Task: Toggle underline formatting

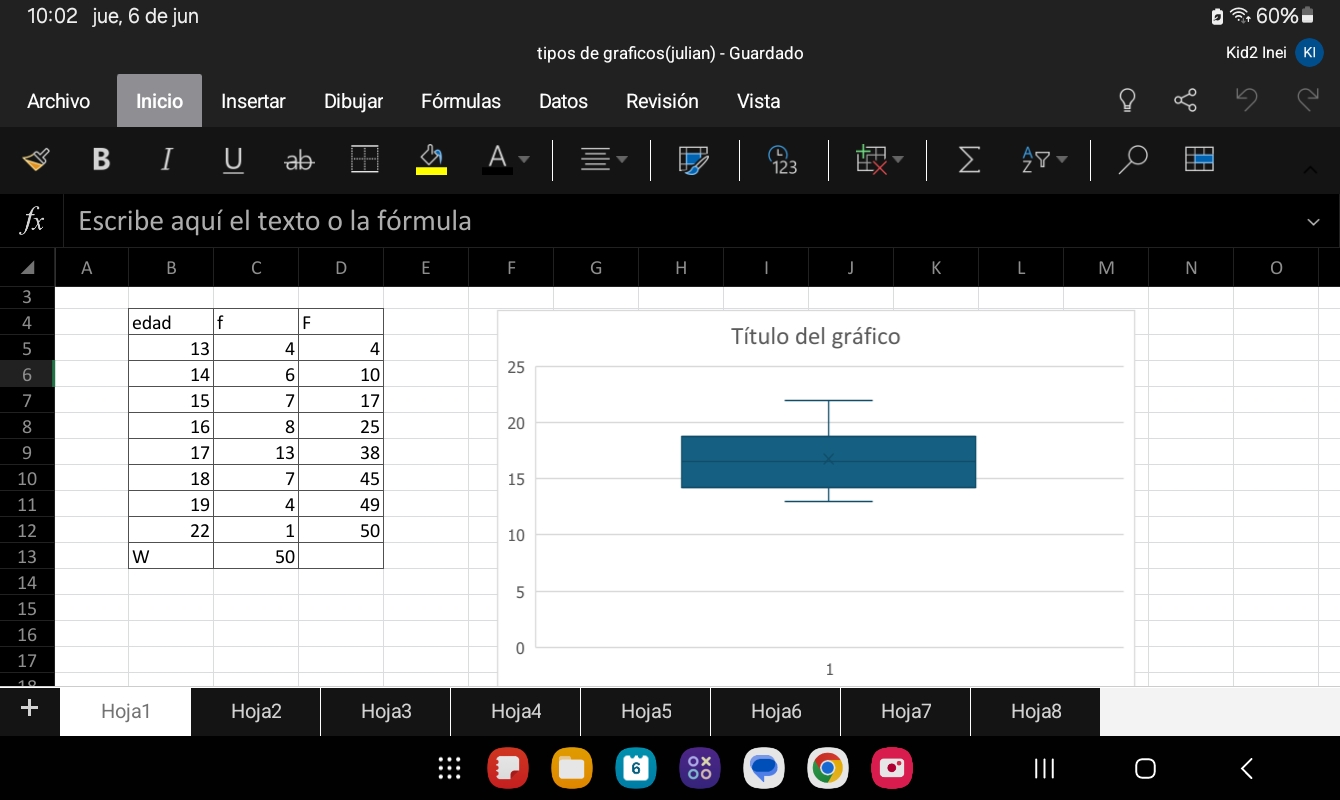Action: [233, 160]
